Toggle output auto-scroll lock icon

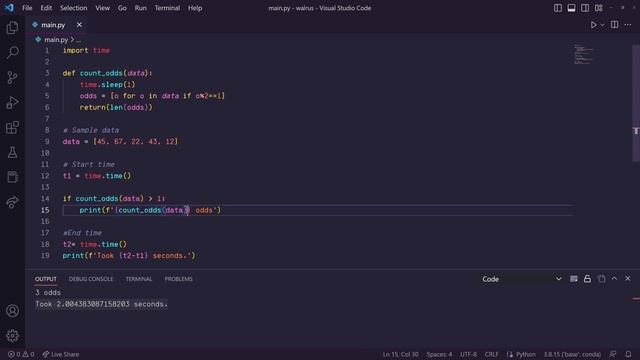pos(587,279)
